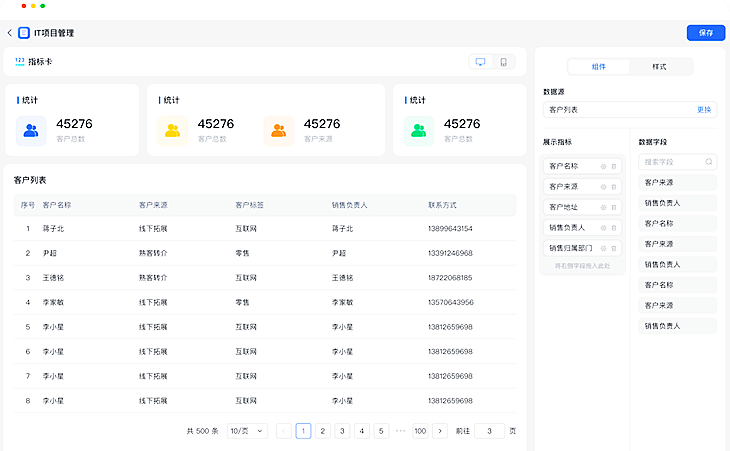The image size is (730, 451).
Task: Switch to desktop preview mode
Action: 480,62
